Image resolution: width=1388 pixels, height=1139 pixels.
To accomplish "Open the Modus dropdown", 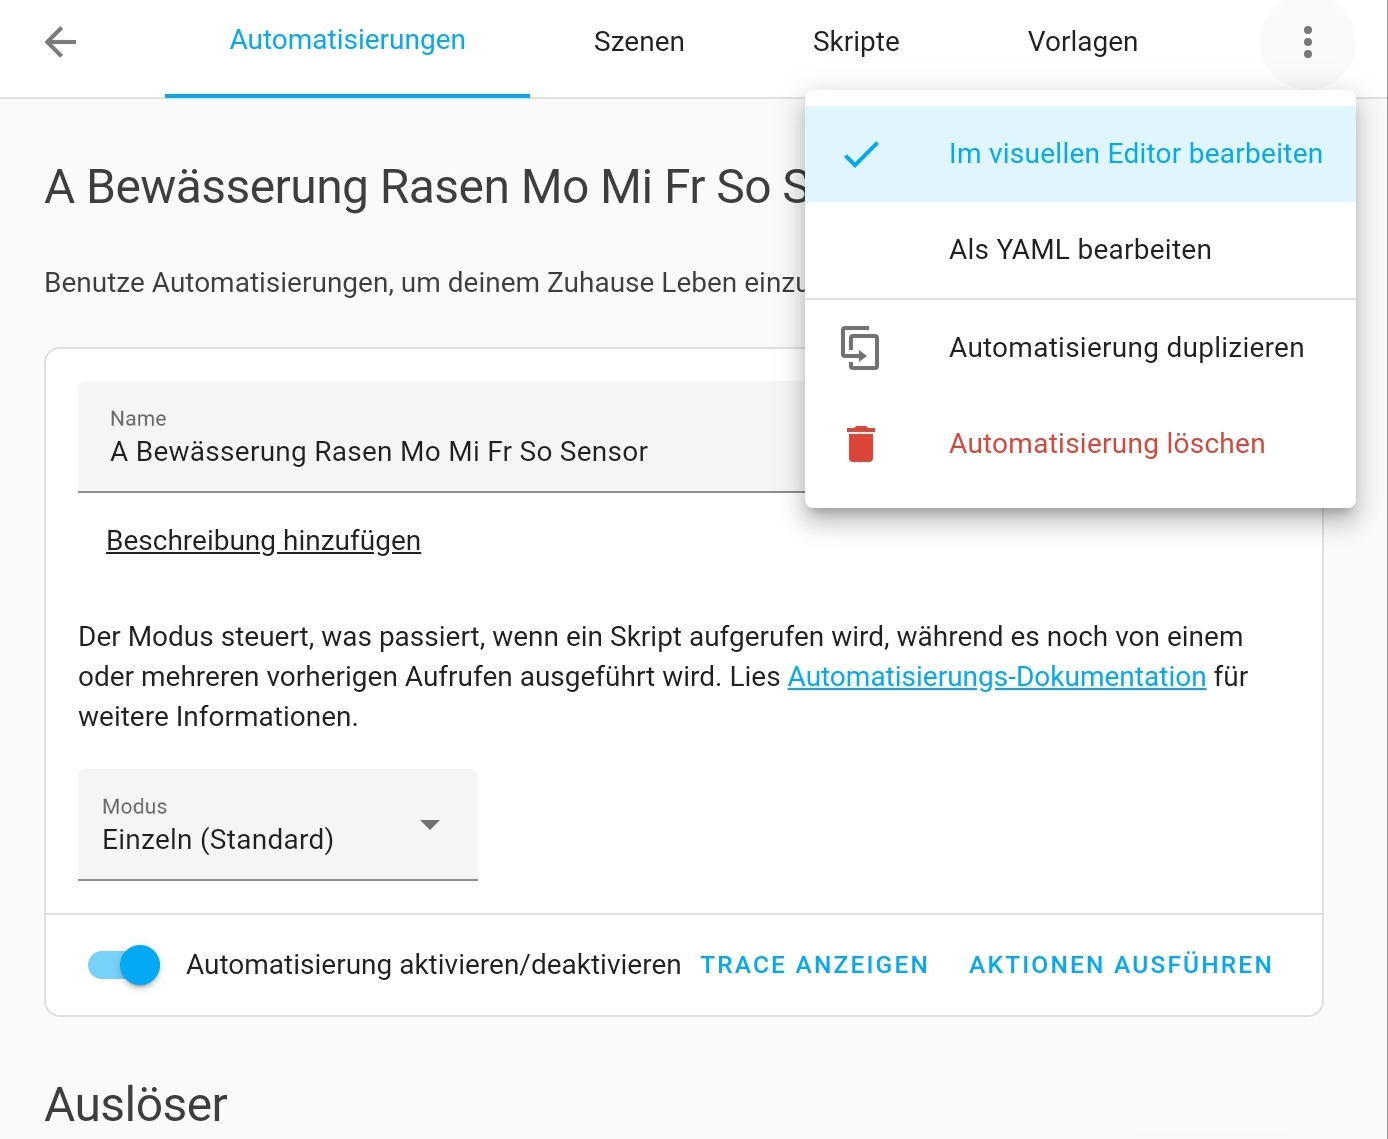I will [277, 825].
